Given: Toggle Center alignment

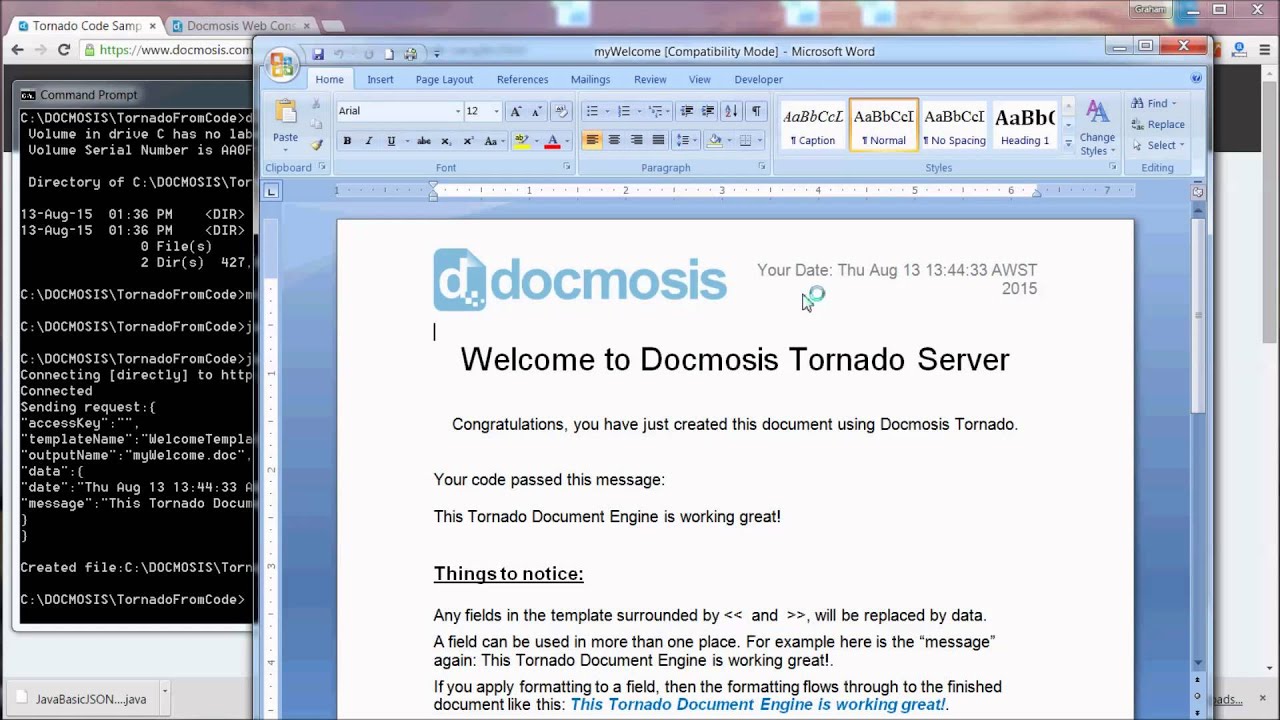Looking at the screenshot, I should click(x=614, y=141).
